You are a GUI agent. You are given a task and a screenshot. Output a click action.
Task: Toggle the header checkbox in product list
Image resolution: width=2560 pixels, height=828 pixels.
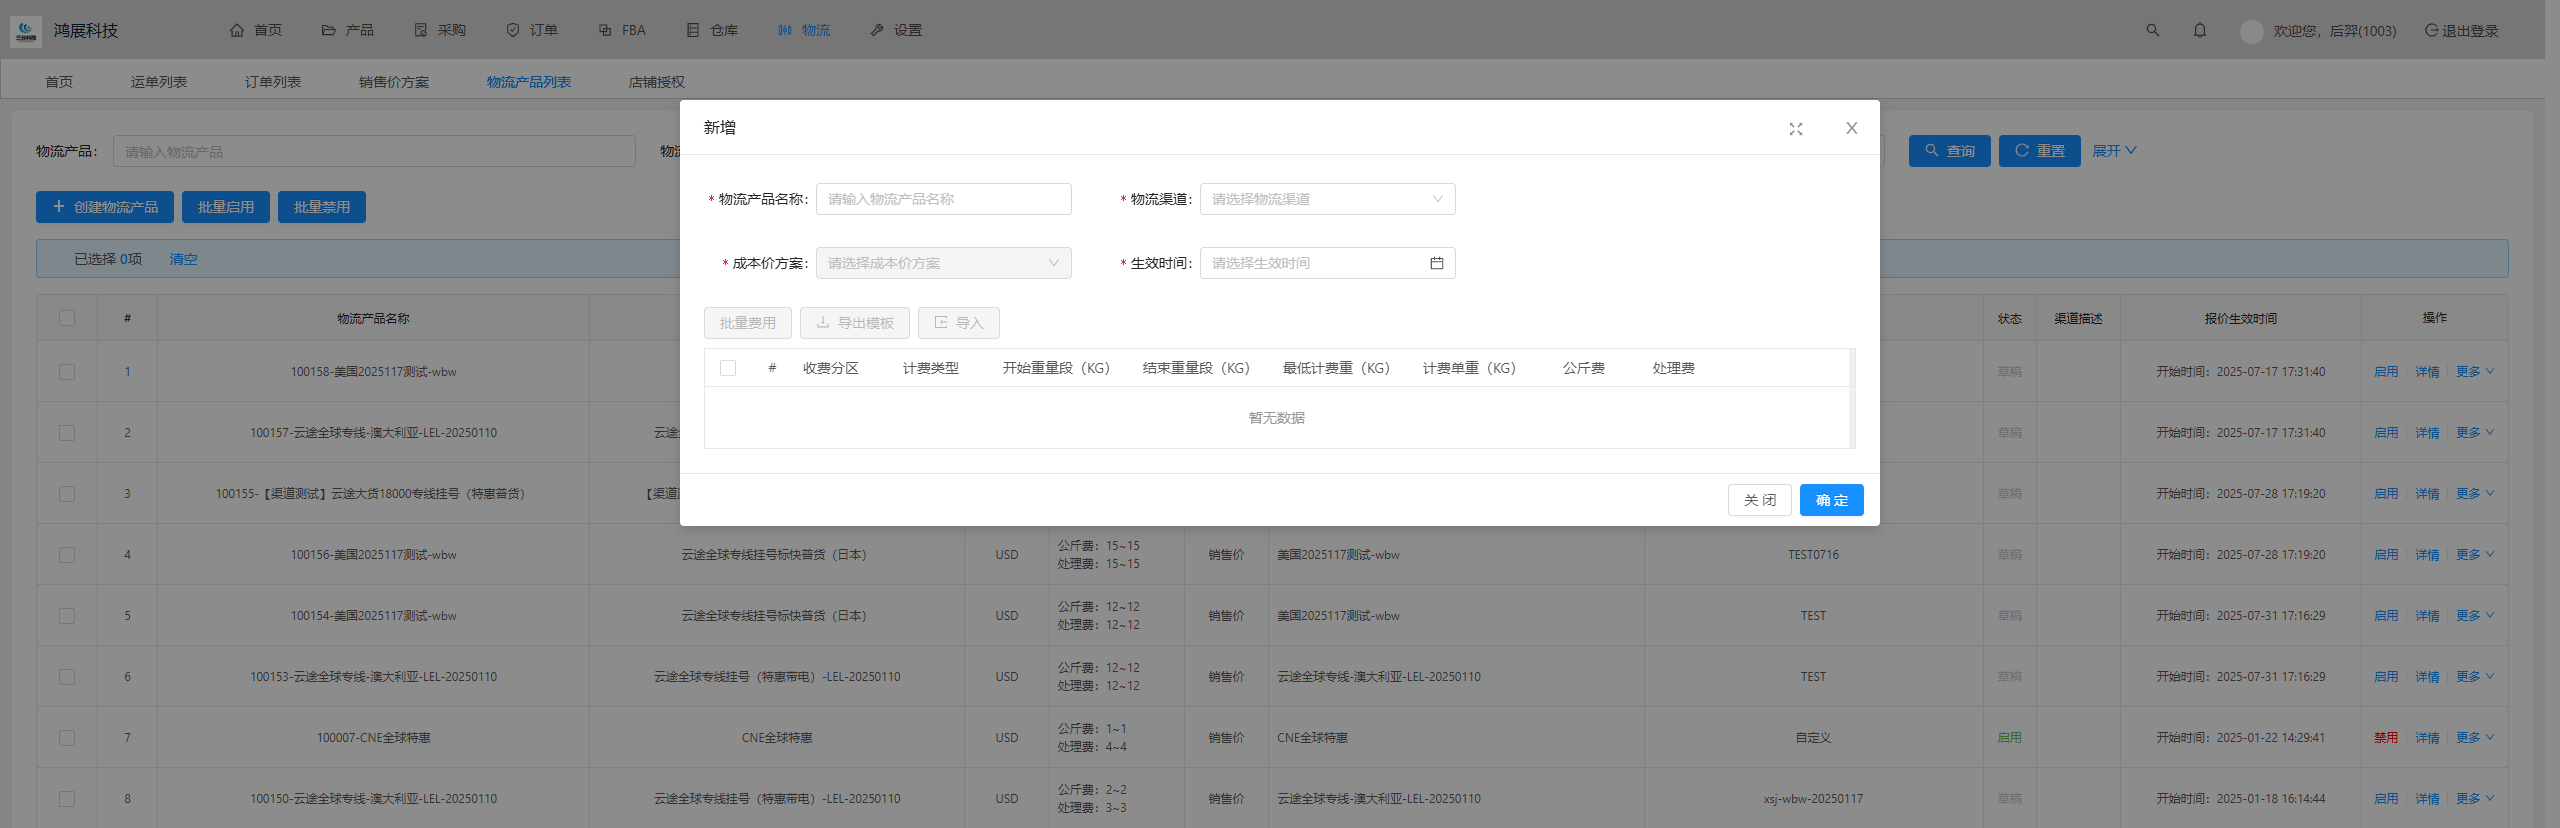(x=67, y=318)
